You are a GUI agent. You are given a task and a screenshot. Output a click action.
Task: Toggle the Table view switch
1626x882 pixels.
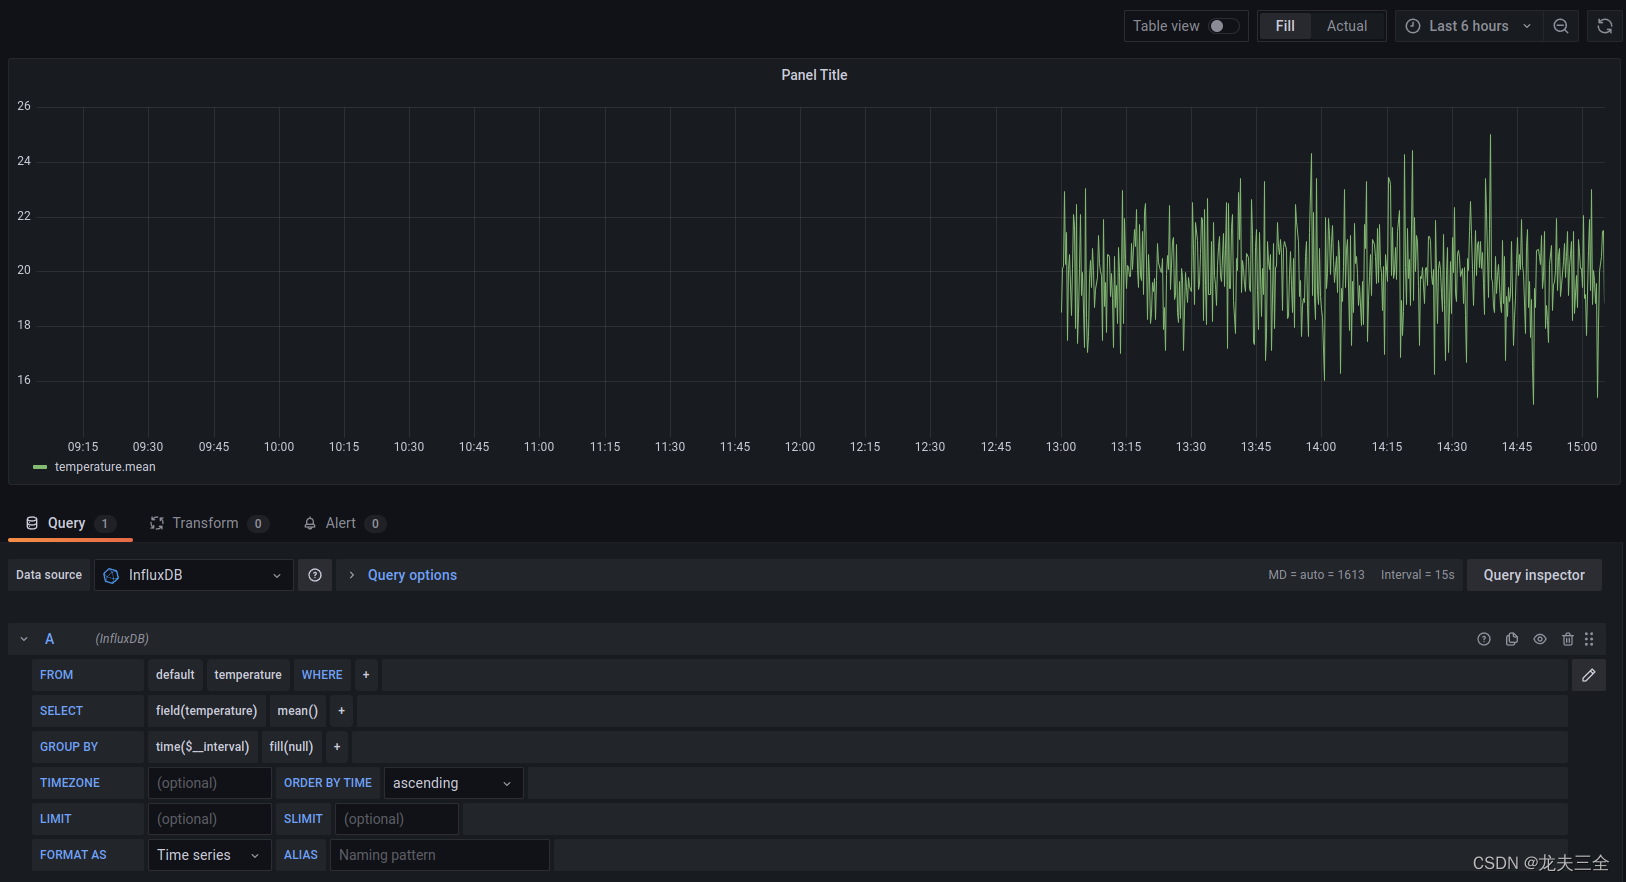point(1224,26)
